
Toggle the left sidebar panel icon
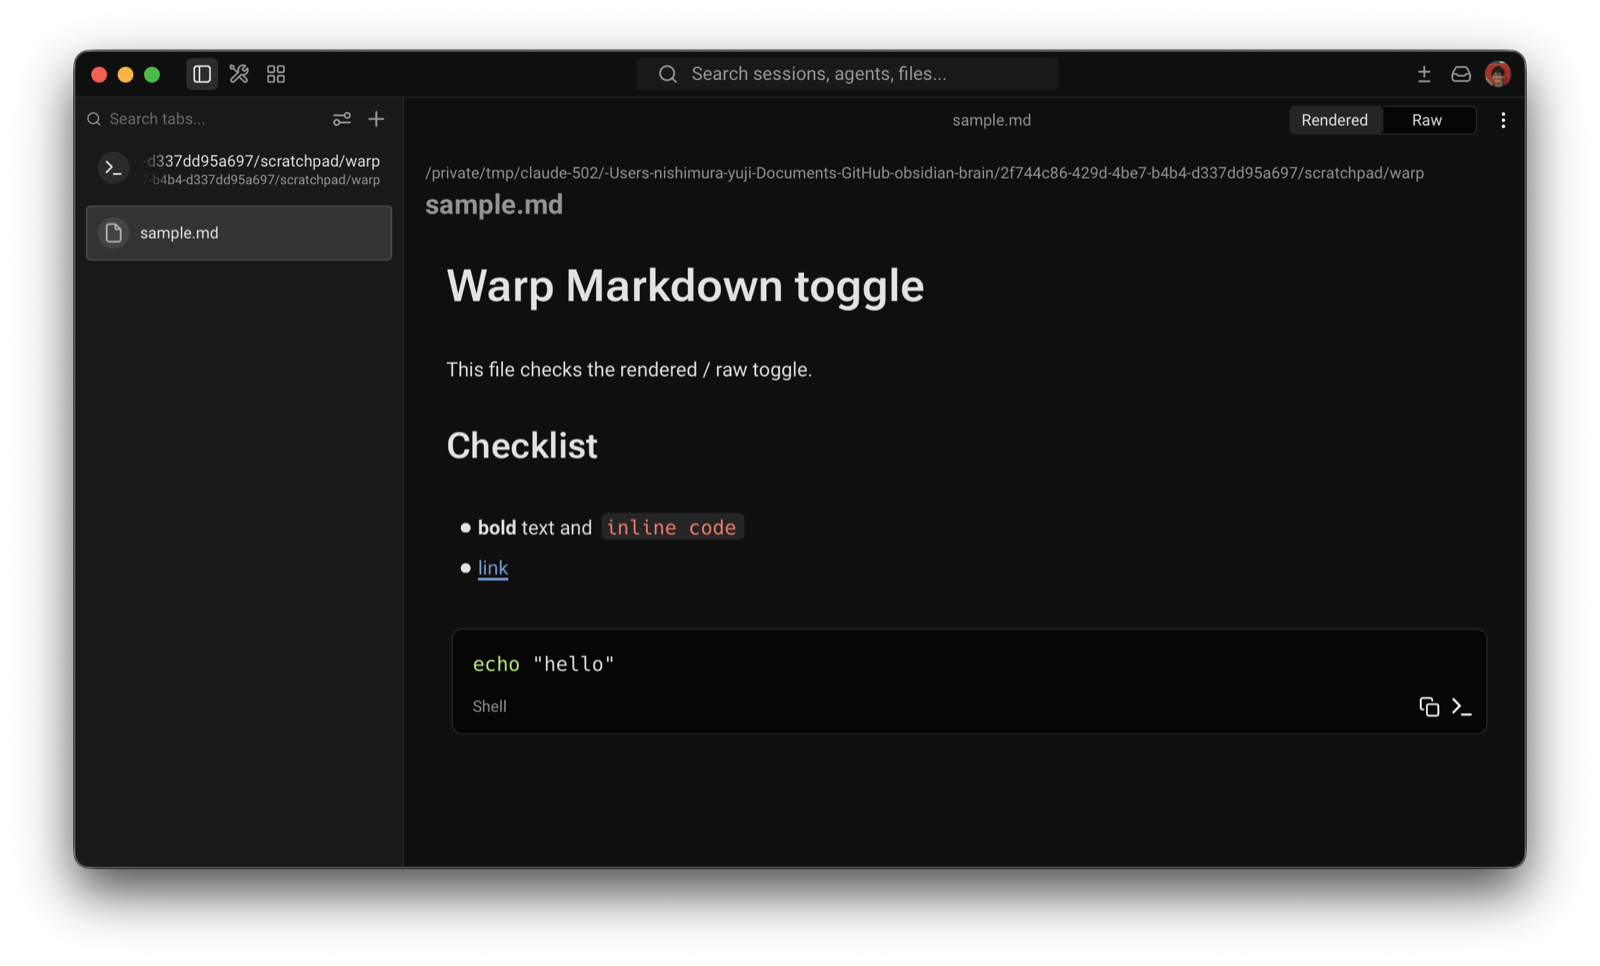pos(202,74)
